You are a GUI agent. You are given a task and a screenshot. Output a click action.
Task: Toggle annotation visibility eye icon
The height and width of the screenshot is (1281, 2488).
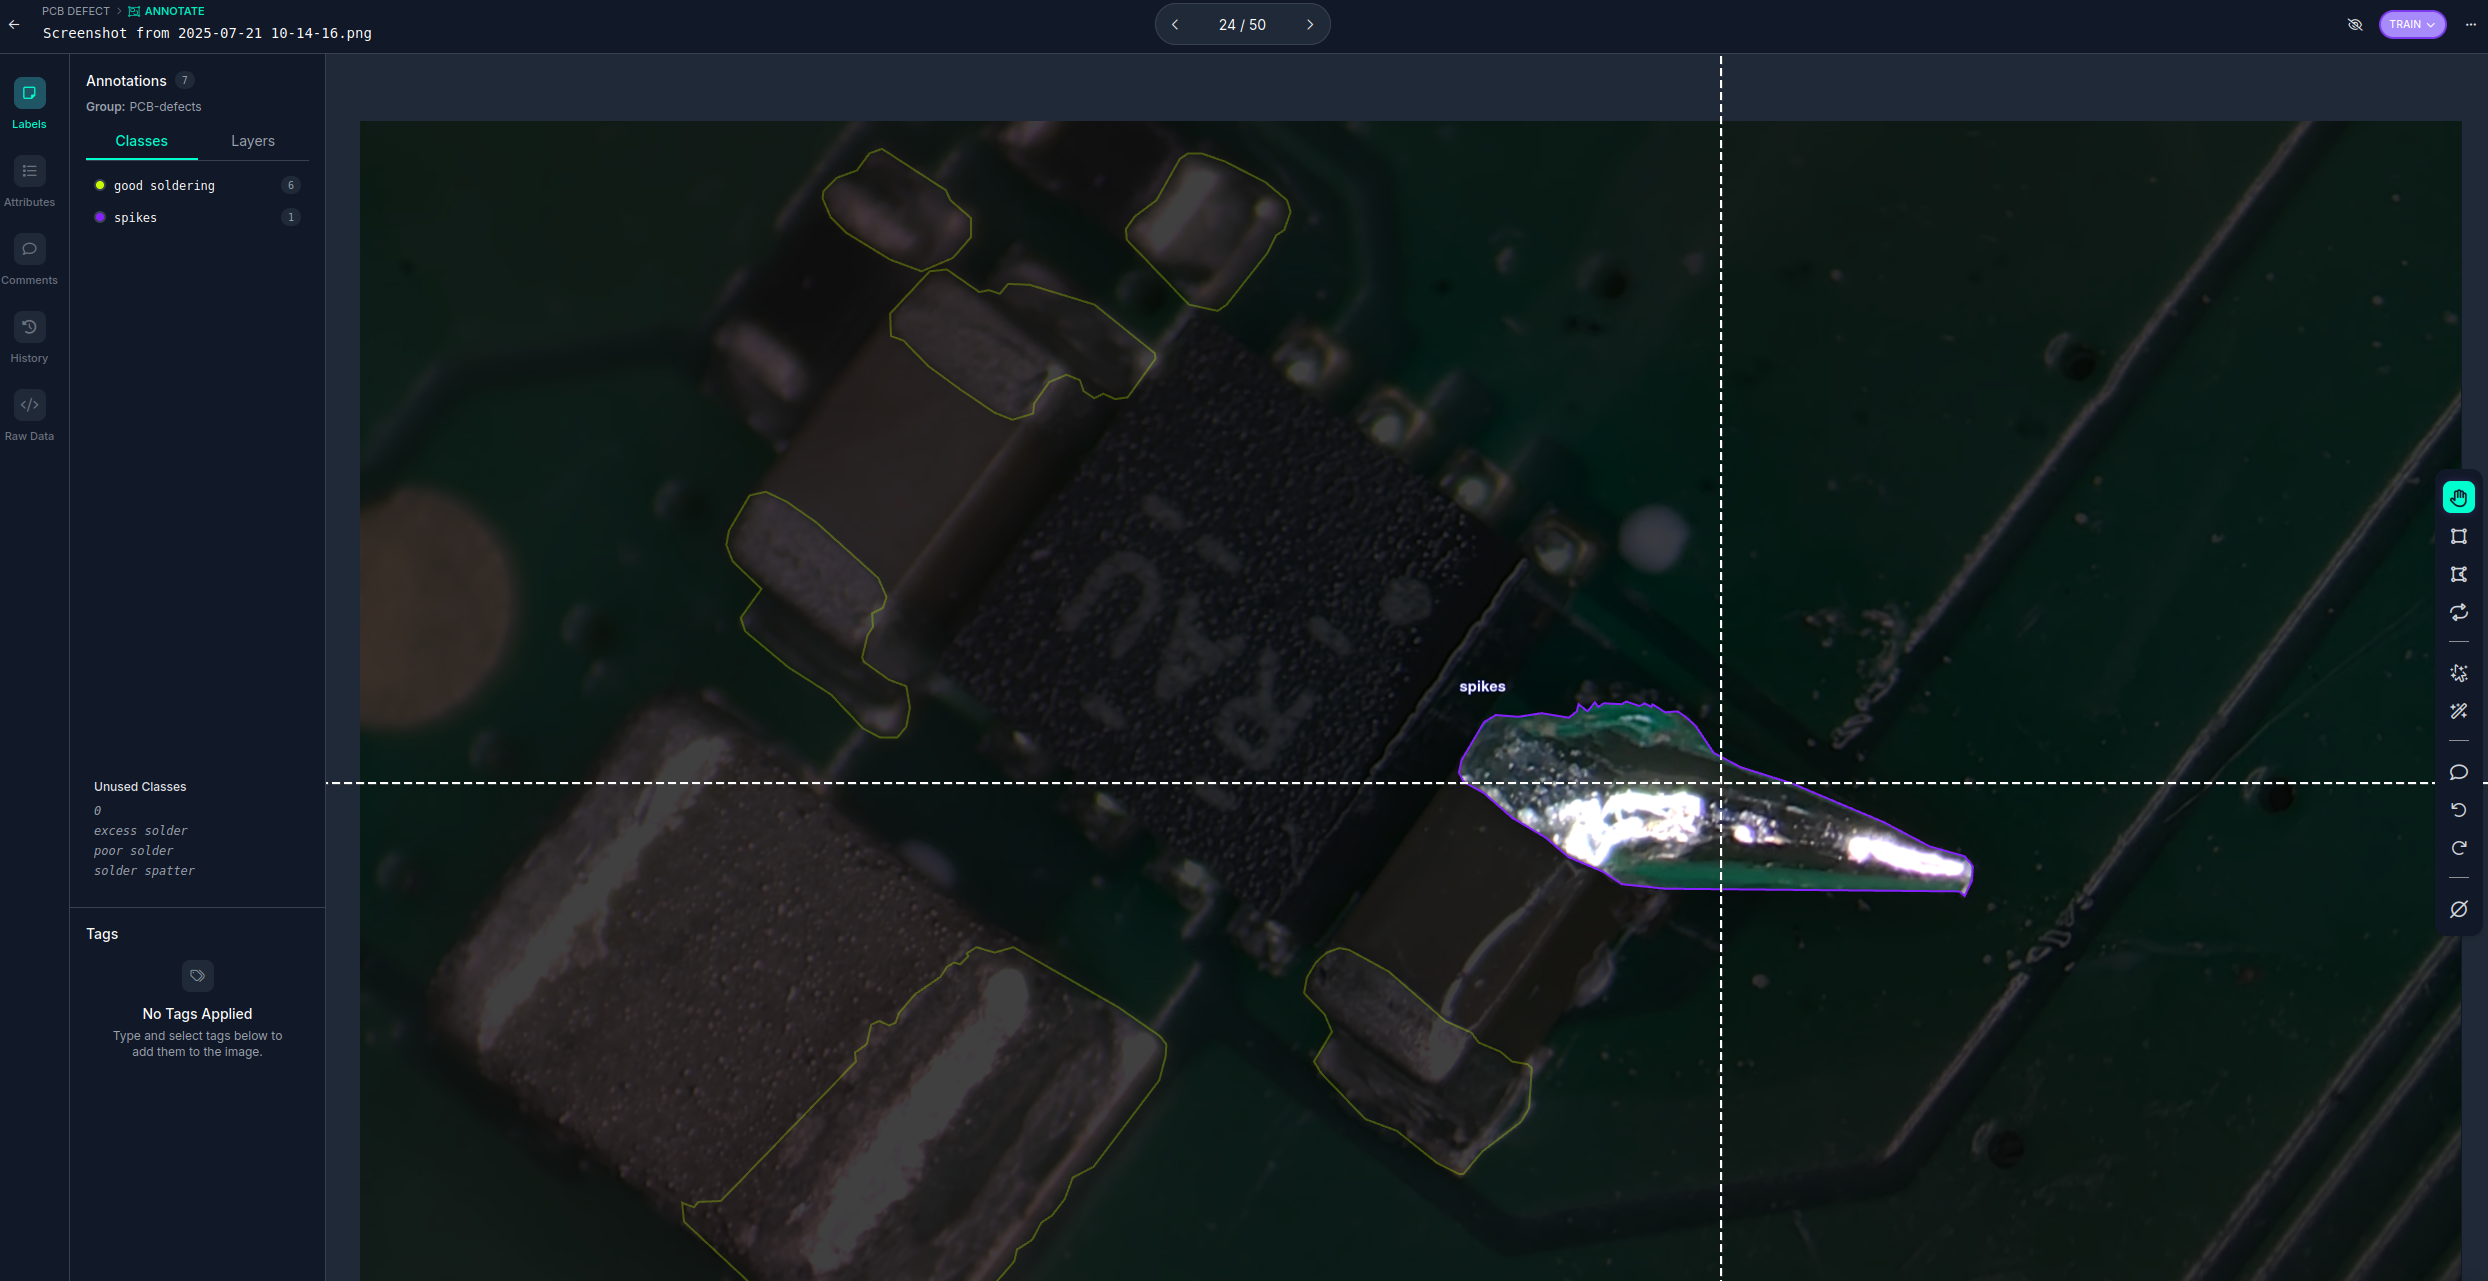[x=2355, y=25]
